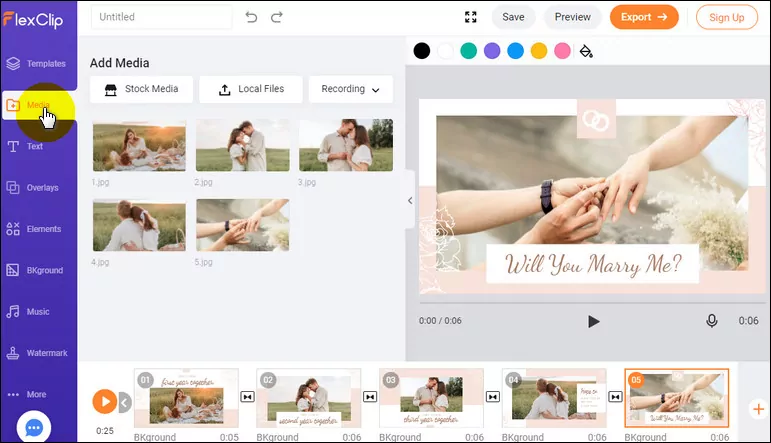The width and height of the screenshot is (771, 443).
Task: Collapse timeline with left arrow handle
Action: [x=124, y=403]
